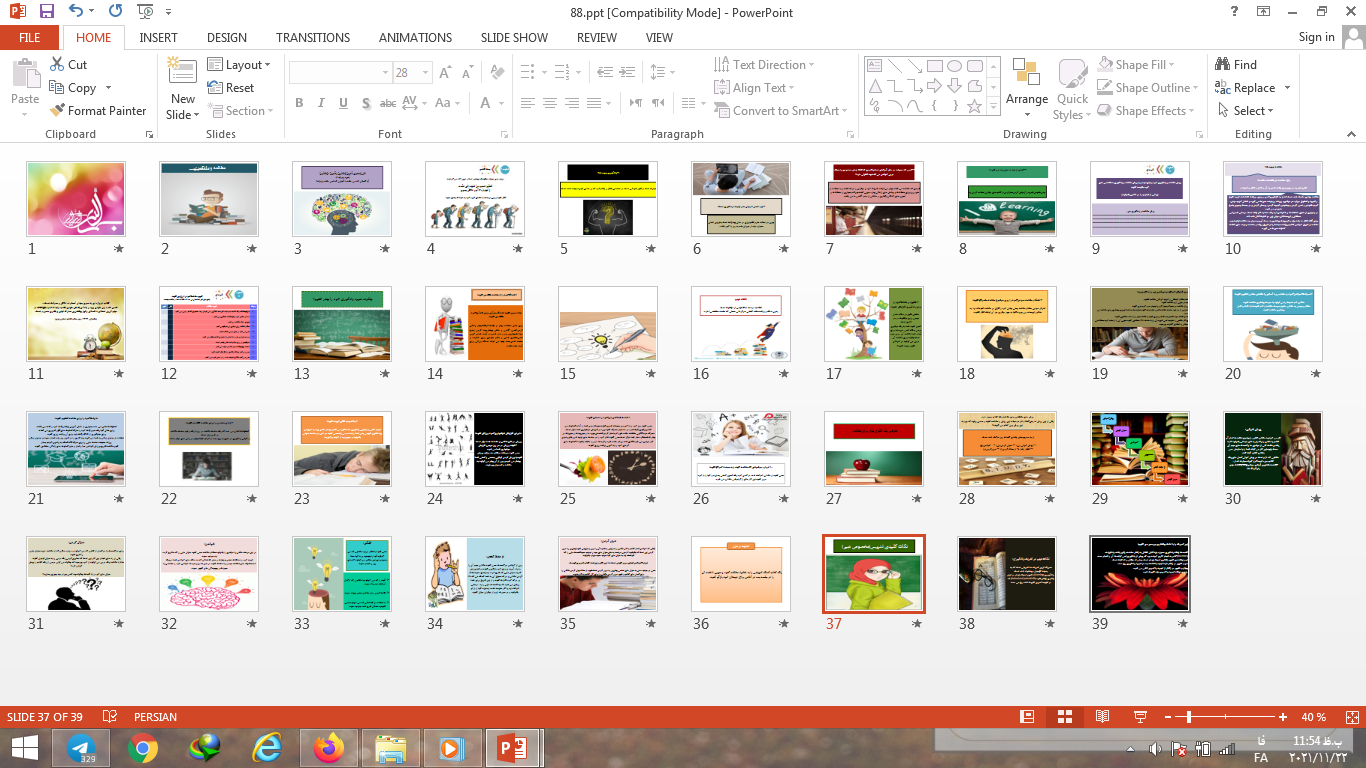This screenshot has width=1366, height=768.
Task: Toggle Bold formatting
Action: pyautogui.click(x=299, y=103)
